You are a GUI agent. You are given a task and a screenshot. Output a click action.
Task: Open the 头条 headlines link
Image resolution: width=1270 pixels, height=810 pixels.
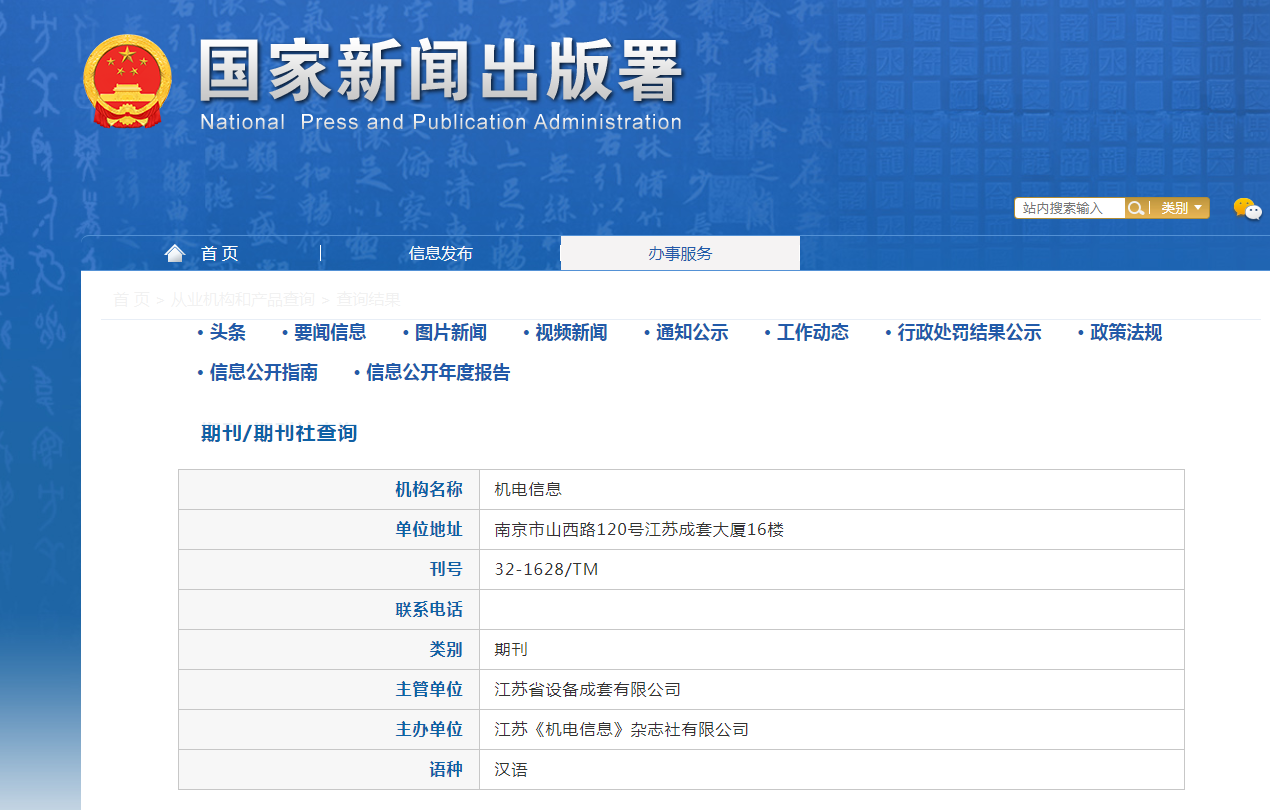[227, 333]
